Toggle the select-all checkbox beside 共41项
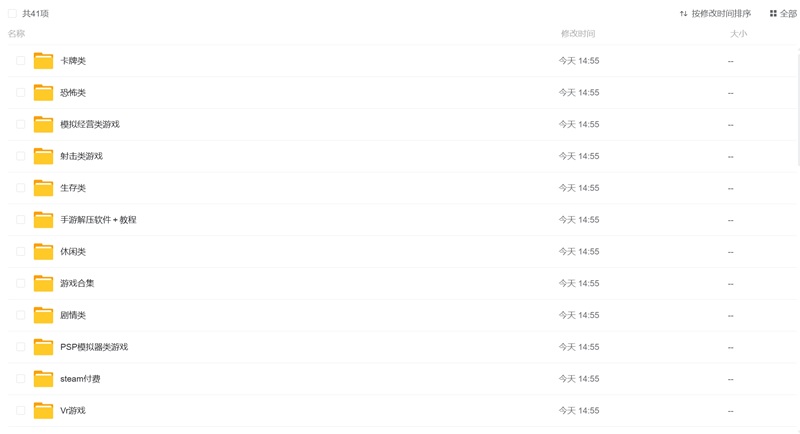Viewport: 800px width, 434px height. coord(13,14)
